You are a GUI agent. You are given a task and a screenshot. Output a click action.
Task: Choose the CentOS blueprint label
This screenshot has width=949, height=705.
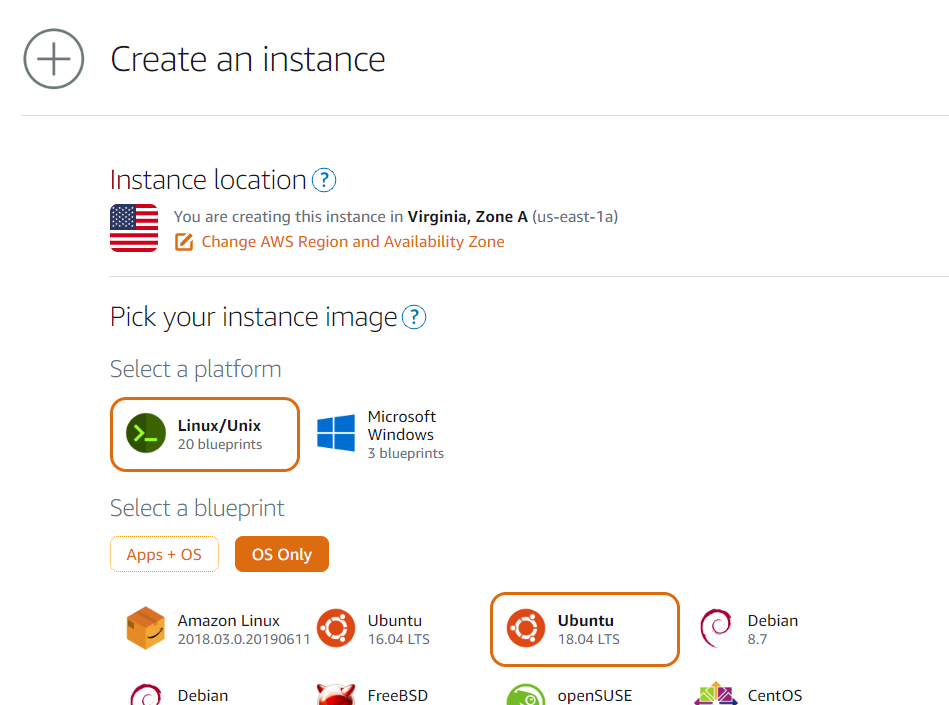[x=775, y=696]
